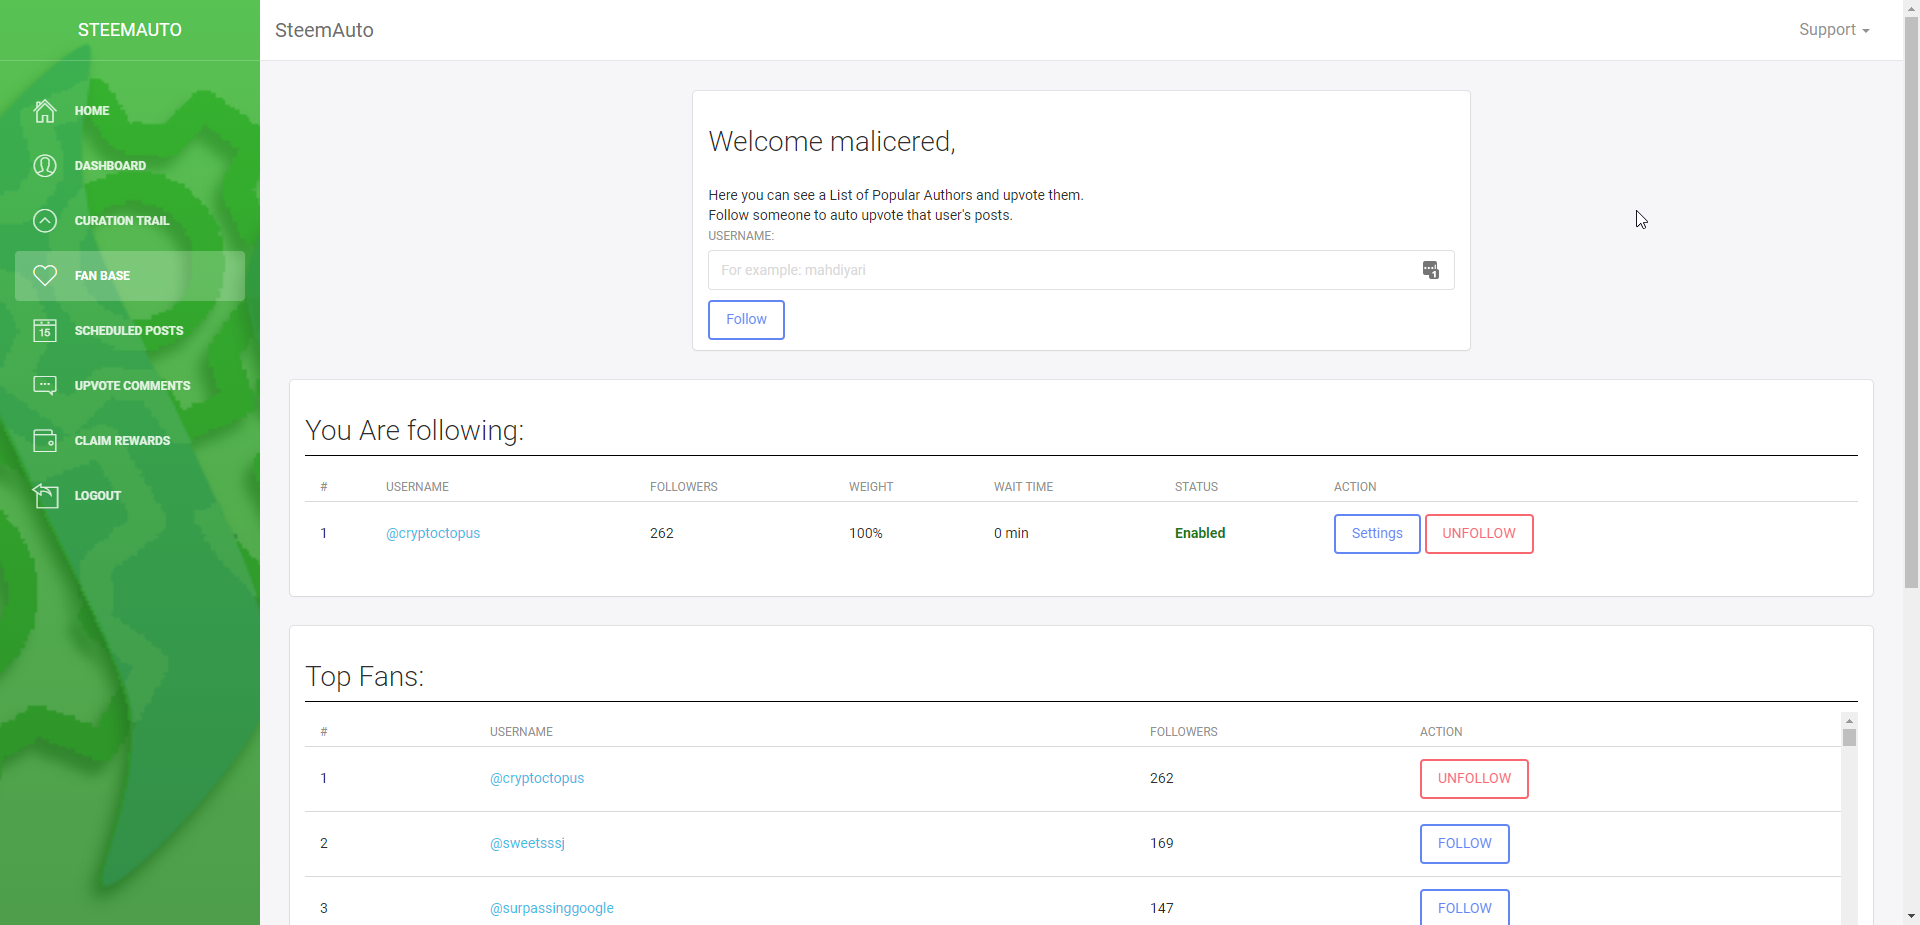
Task: Click the Claim Rewards wallet icon
Action: coord(45,441)
